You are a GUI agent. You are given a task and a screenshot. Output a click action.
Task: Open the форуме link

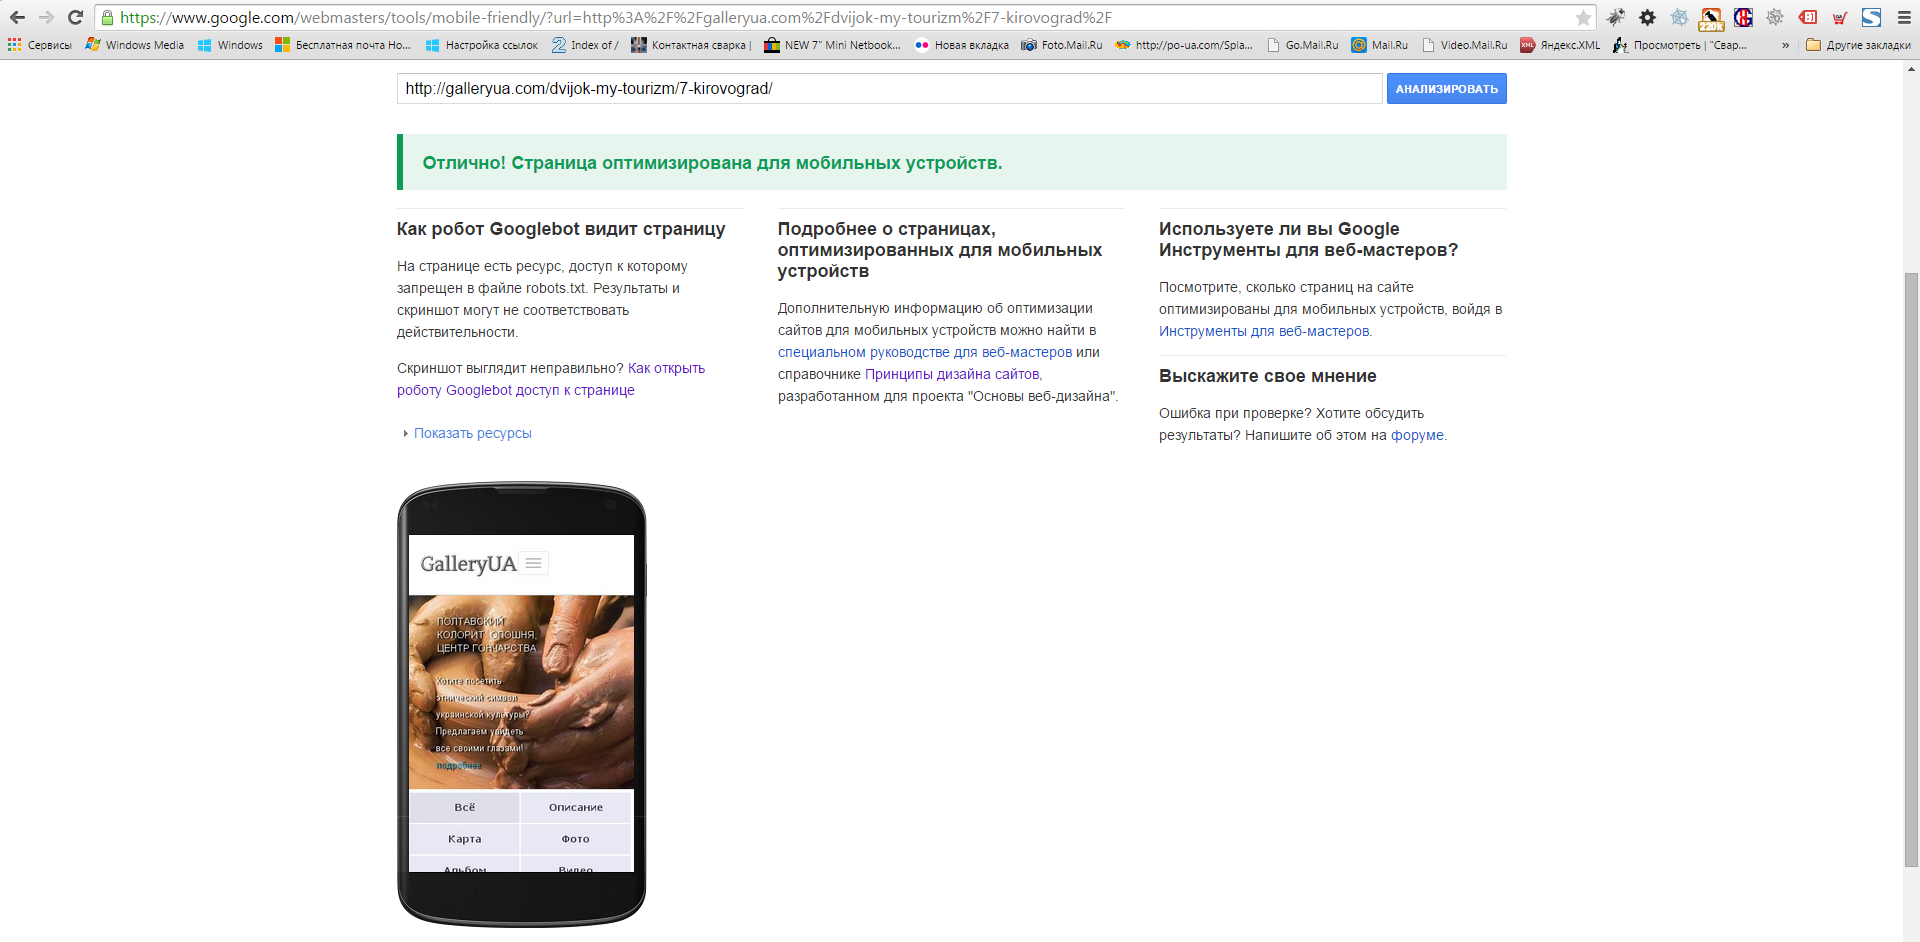click(x=1417, y=435)
